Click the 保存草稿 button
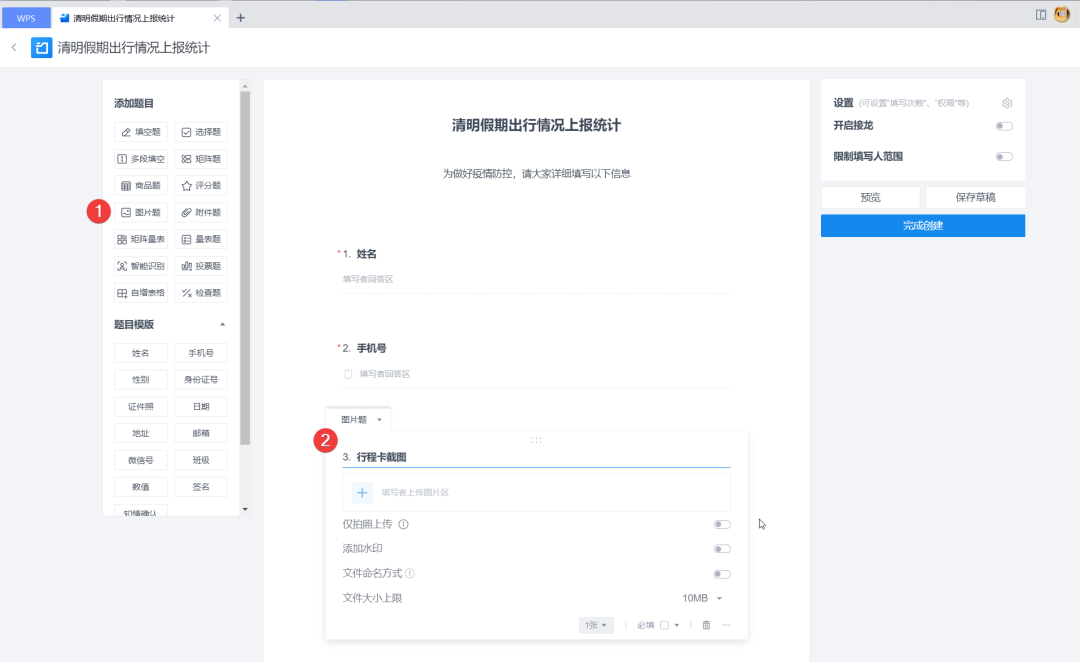Screen dimensions: 1080x662 pos(975,197)
